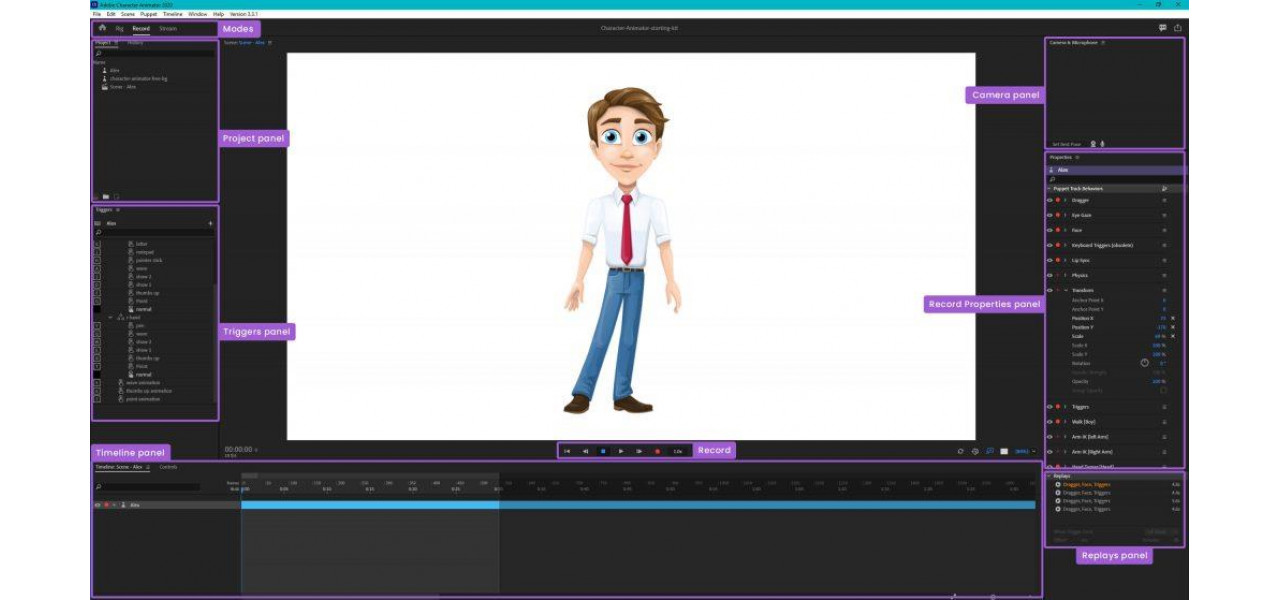Expand the Eye Gaze behavior
This screenshot has width=1280, height=600.
[x=1066, y=215]
